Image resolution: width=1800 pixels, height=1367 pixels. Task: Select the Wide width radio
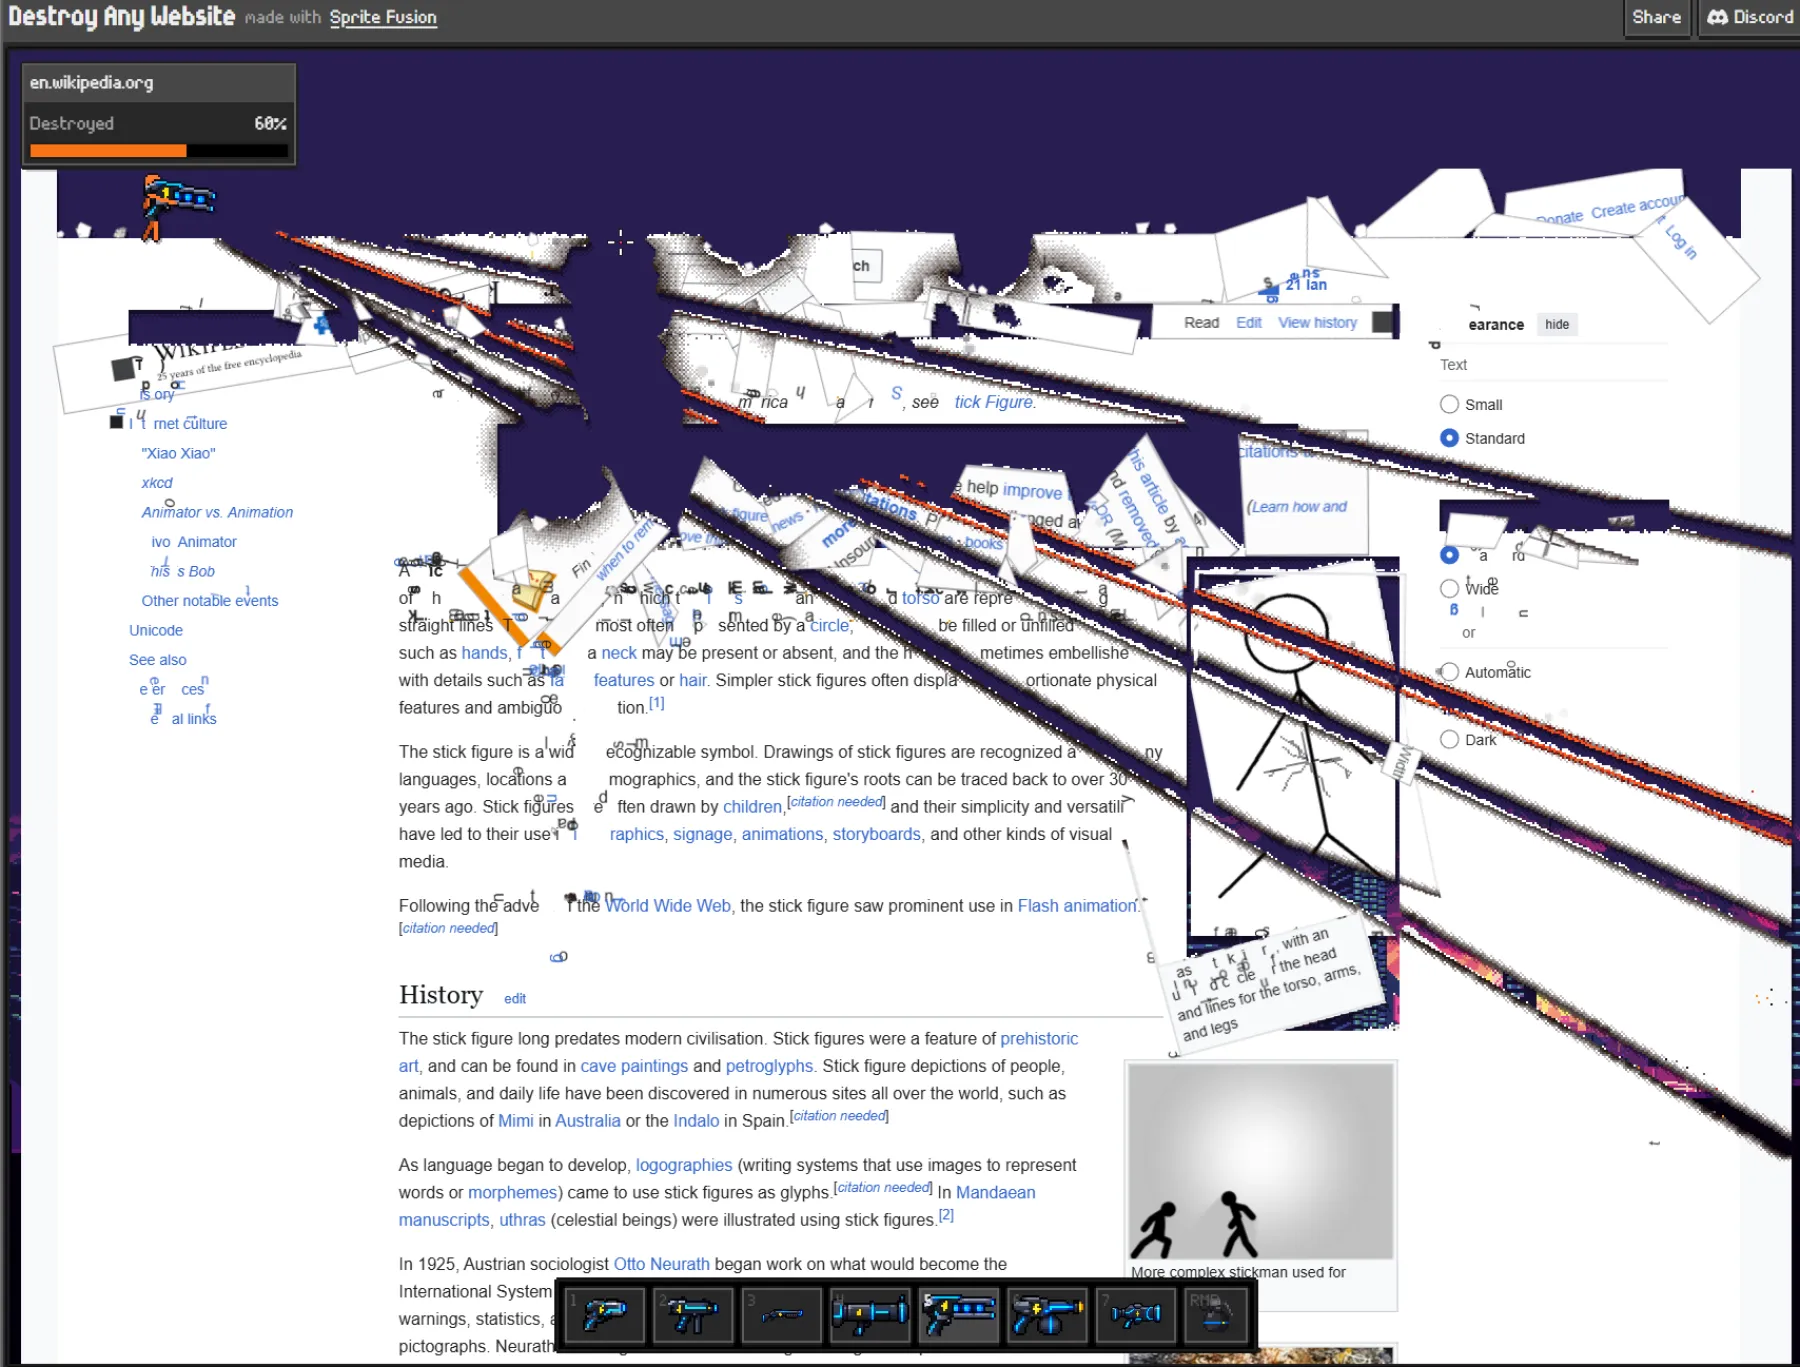(1449, 588)
